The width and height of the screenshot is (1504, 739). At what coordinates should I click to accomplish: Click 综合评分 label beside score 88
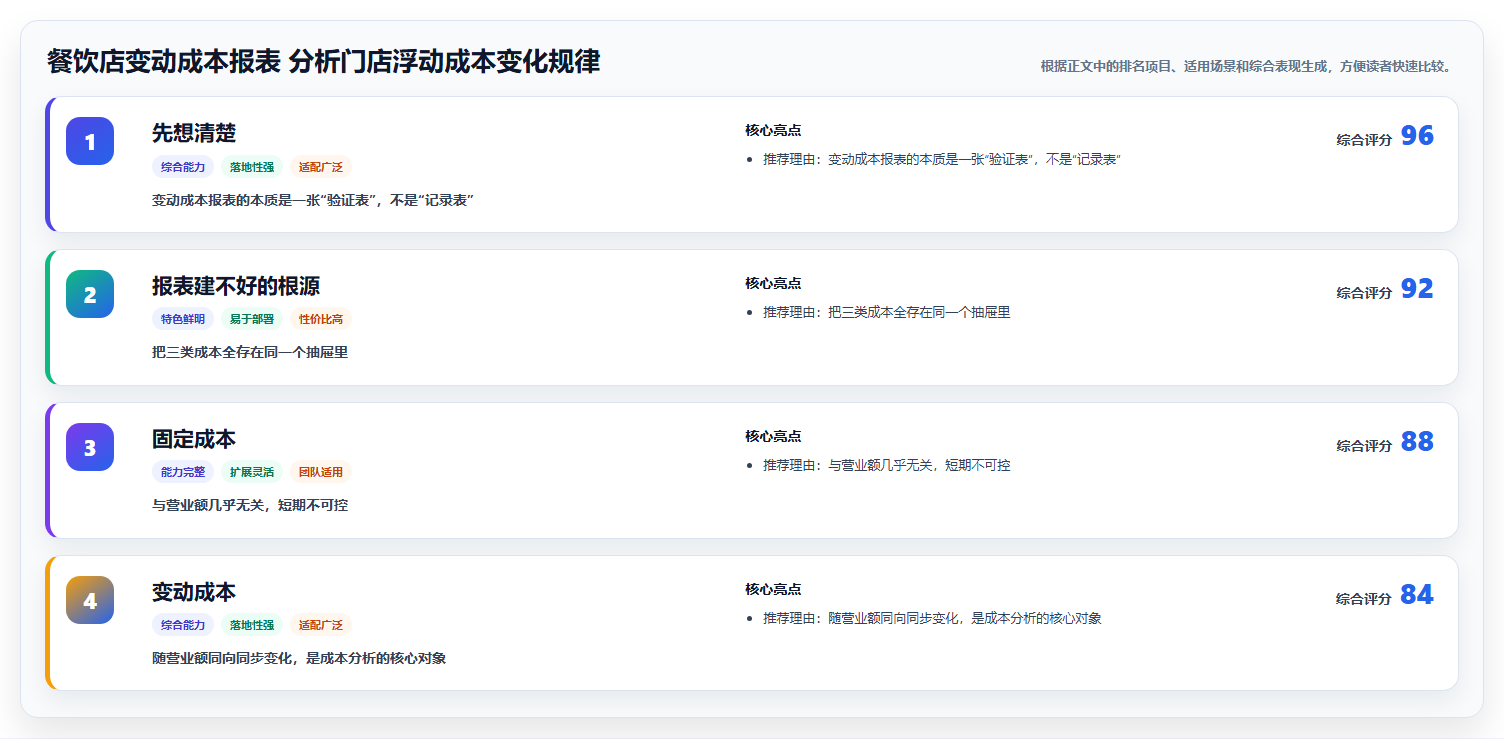[x=1364, y=446]
